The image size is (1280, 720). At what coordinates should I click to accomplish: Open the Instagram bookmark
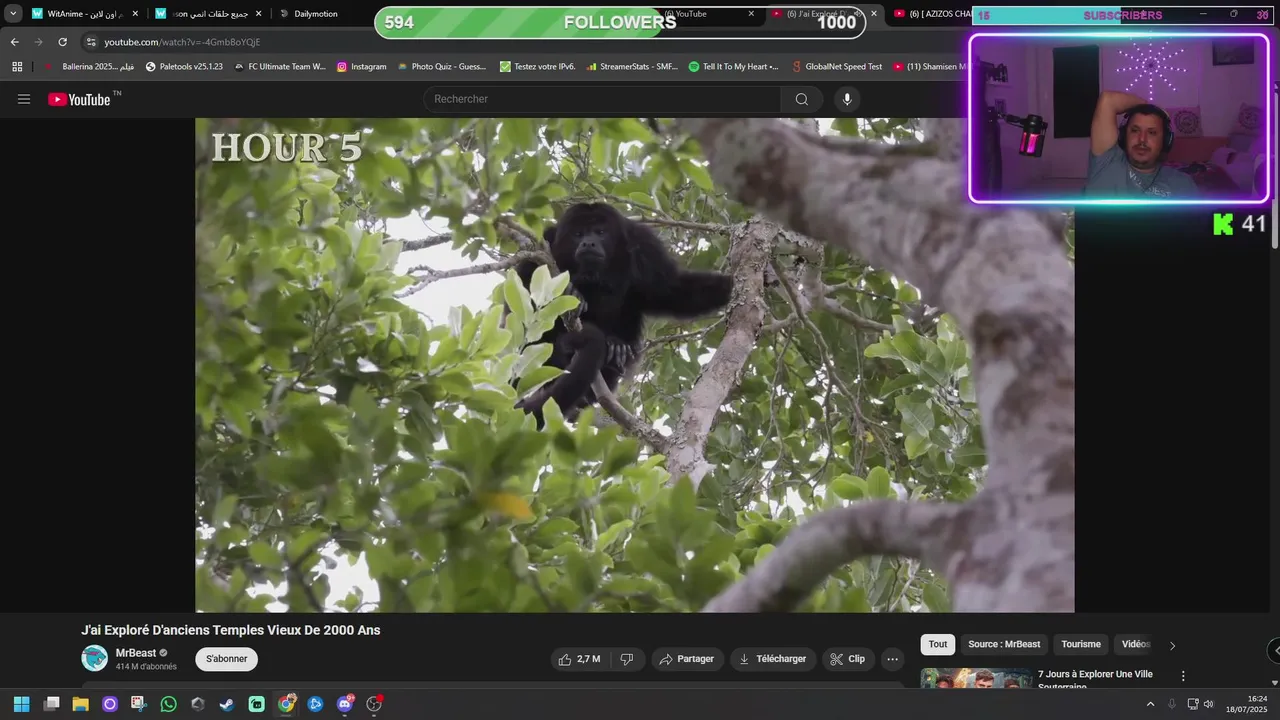point(361,66)
